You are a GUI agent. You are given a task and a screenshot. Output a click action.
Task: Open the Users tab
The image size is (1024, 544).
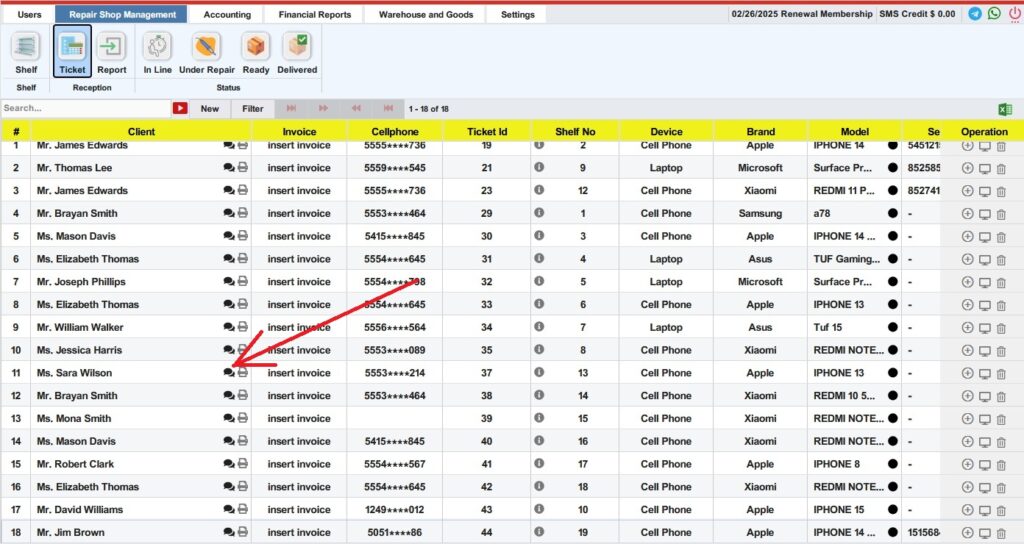(29, 14)
